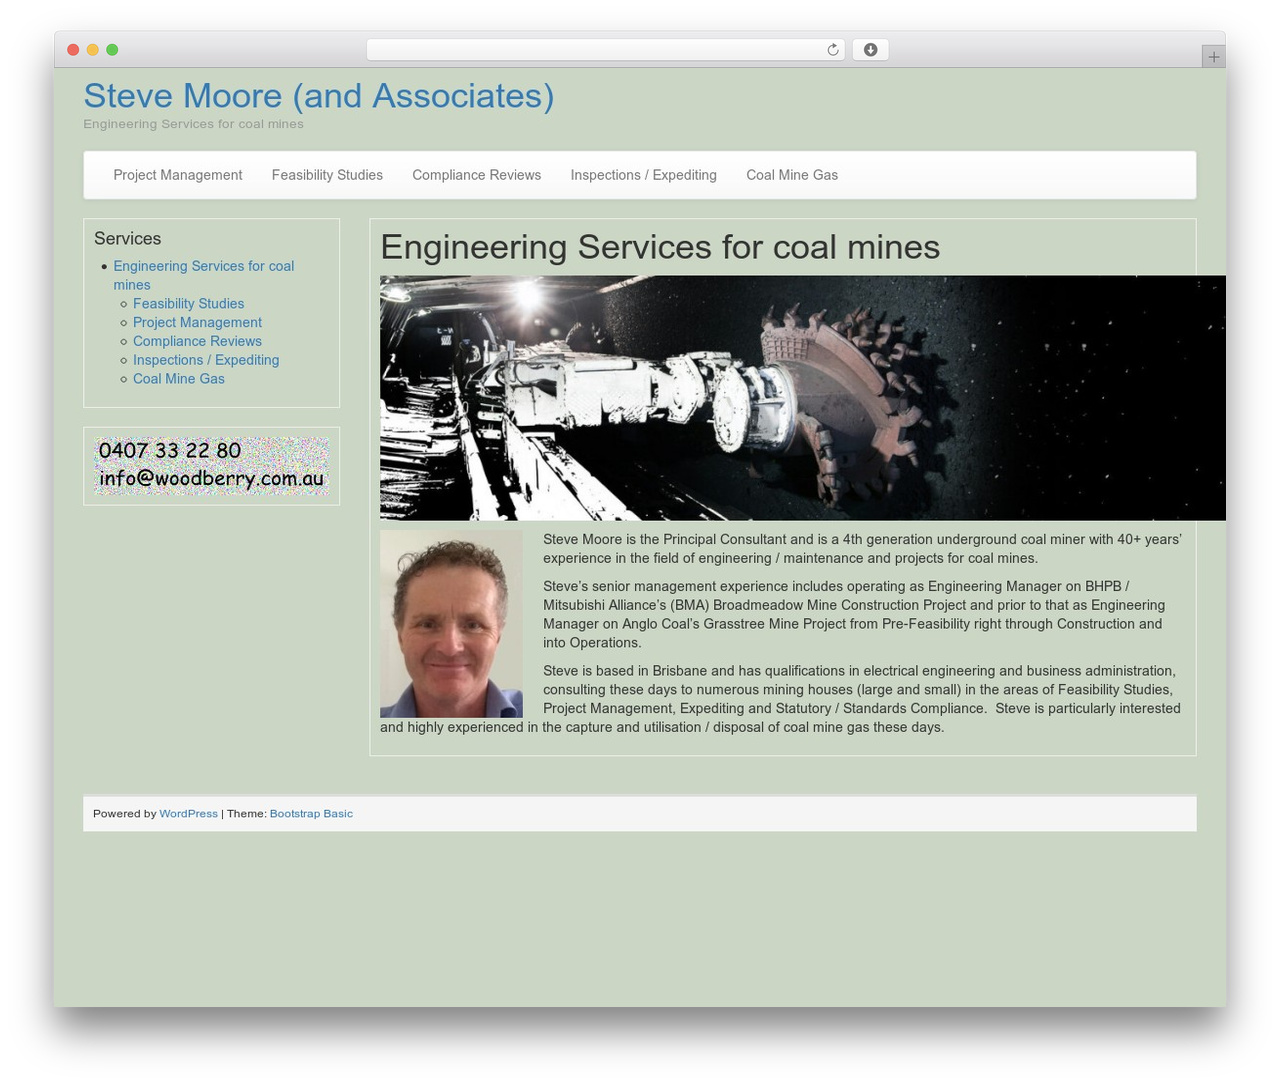Open the sidebar link Engineering Services for coal mines
1280x1084 pixels.
pyautogui.click(x=204, y=275)
